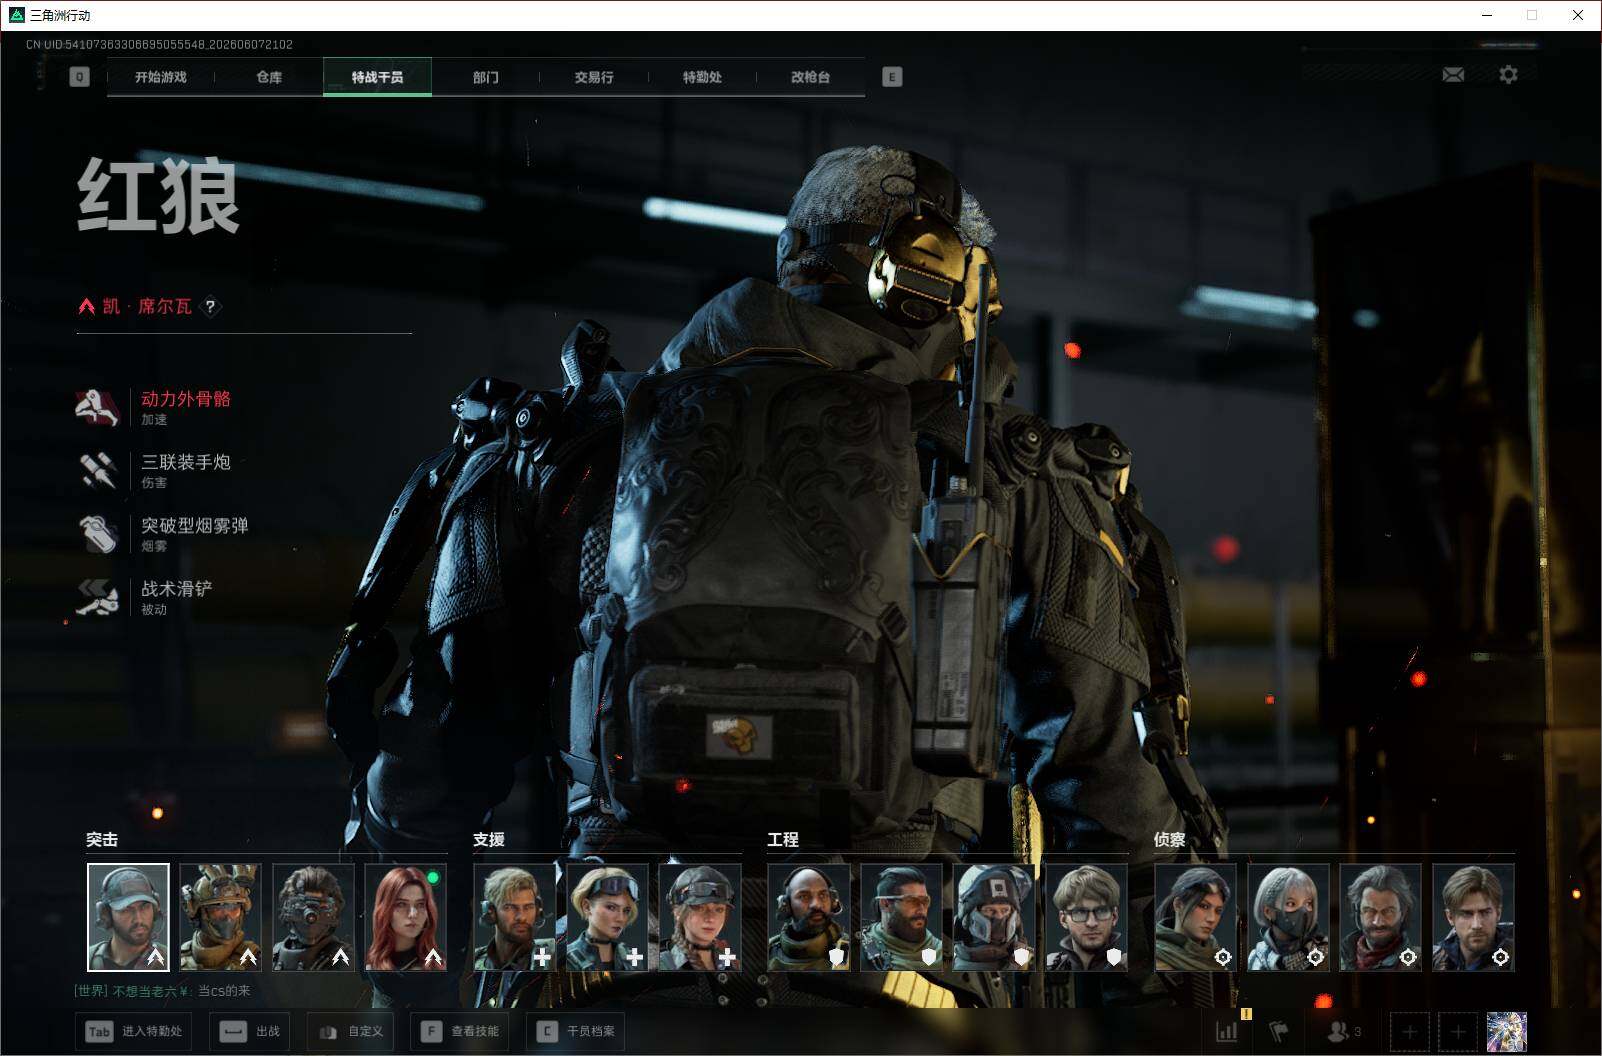Switch to the 开始游戏 tab

[x=161, y=77]
